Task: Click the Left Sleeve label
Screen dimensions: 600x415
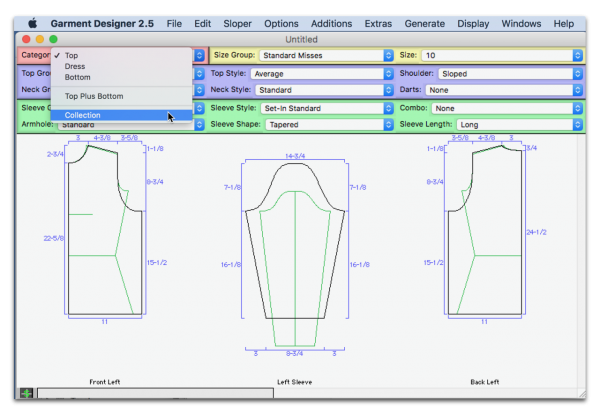Action: [295, 382]
